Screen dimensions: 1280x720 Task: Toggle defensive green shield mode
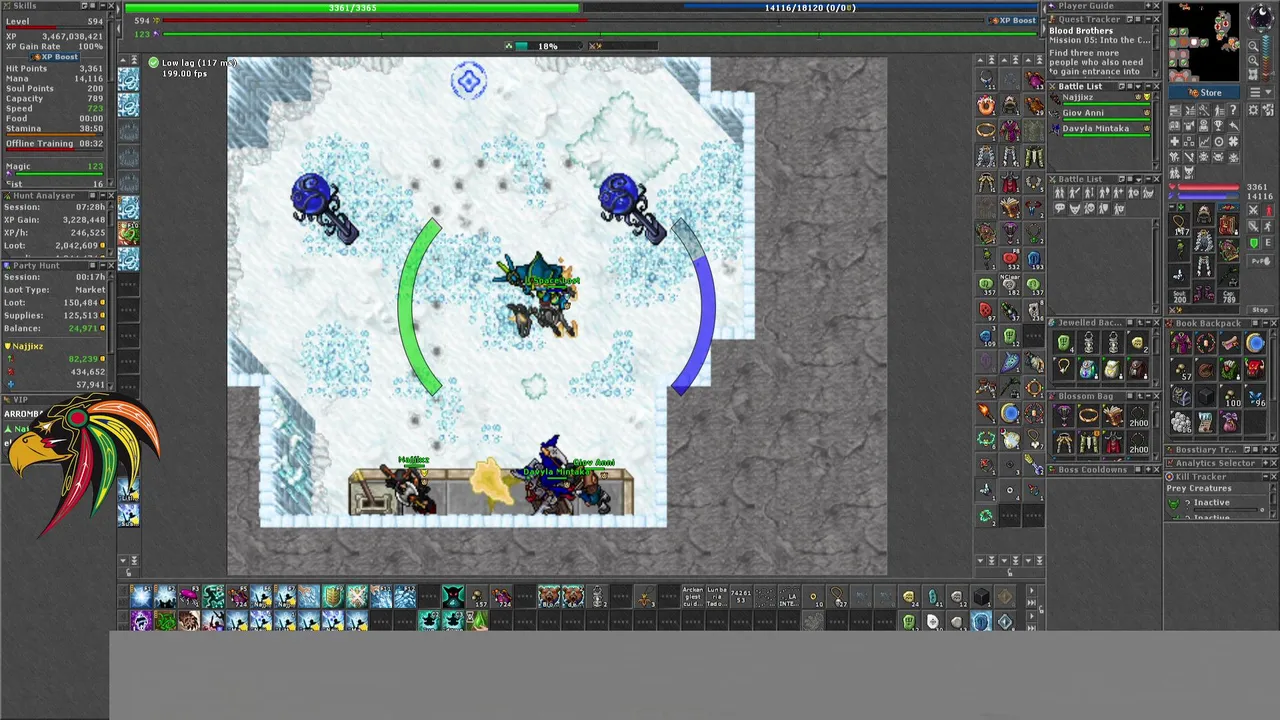pyautogui.click(x=1253, y=242)
